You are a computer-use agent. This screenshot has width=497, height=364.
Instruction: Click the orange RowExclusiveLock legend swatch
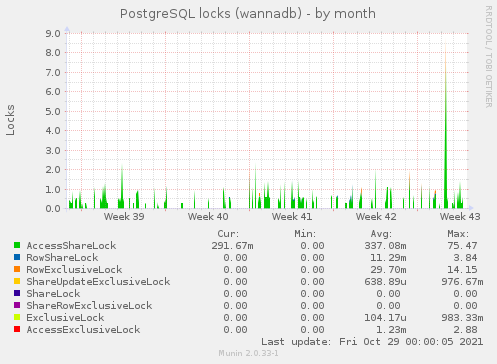(17, 269)
